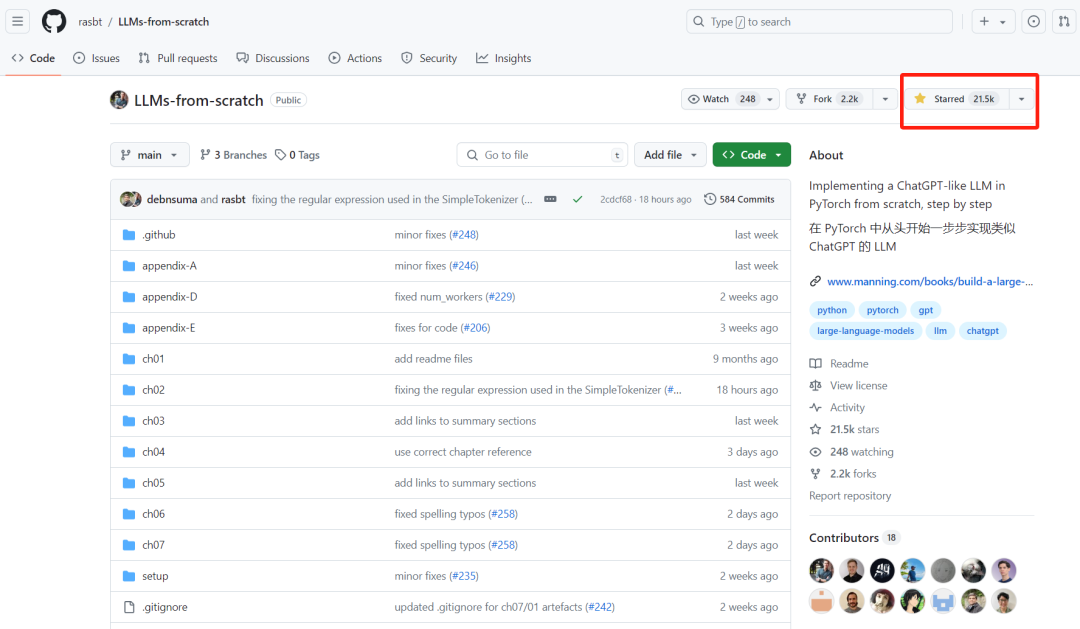Screen dimensions: 1080x629
Task: Click the python topic tag
Action: coord(832,310)
